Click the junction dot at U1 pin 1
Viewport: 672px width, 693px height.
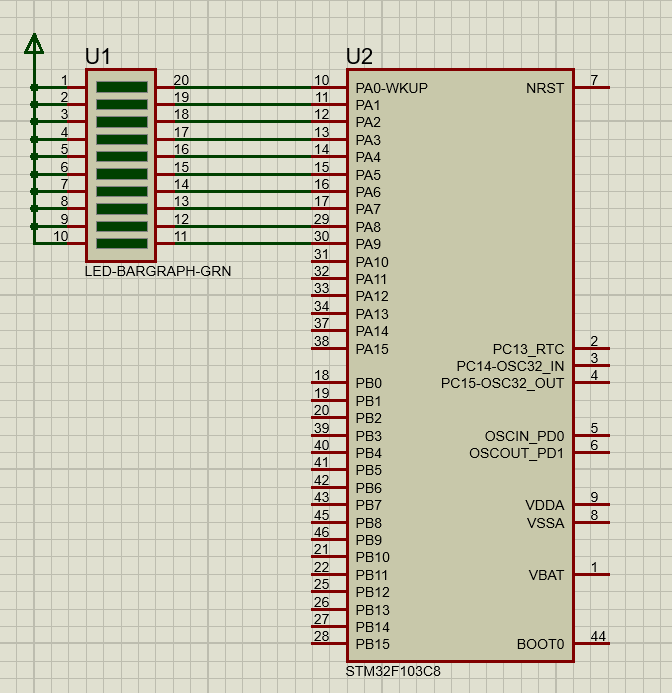click(34, 88)
